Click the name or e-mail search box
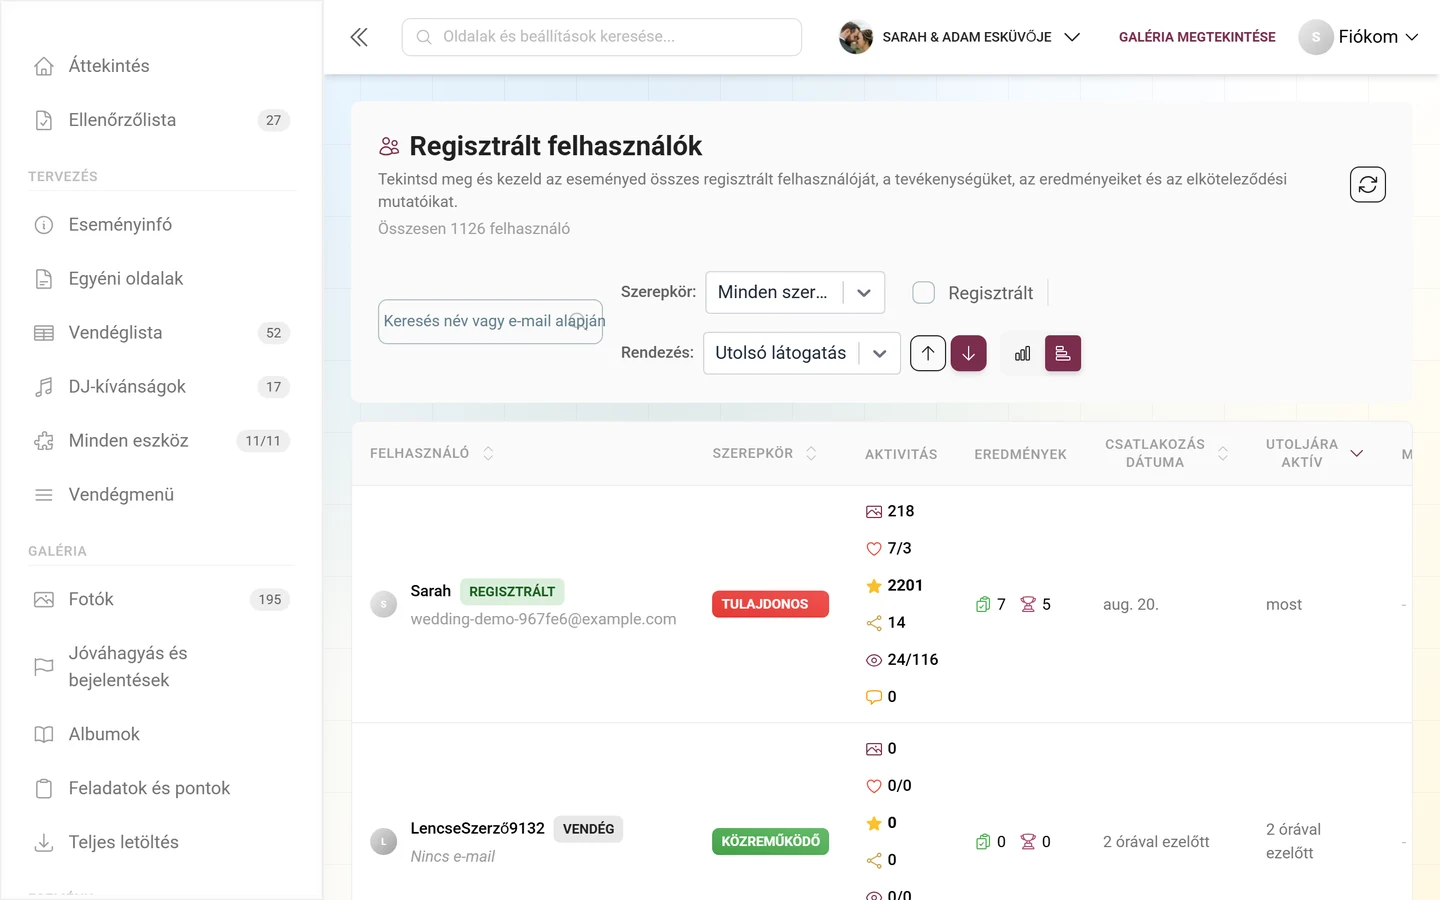 pos(490,322)
